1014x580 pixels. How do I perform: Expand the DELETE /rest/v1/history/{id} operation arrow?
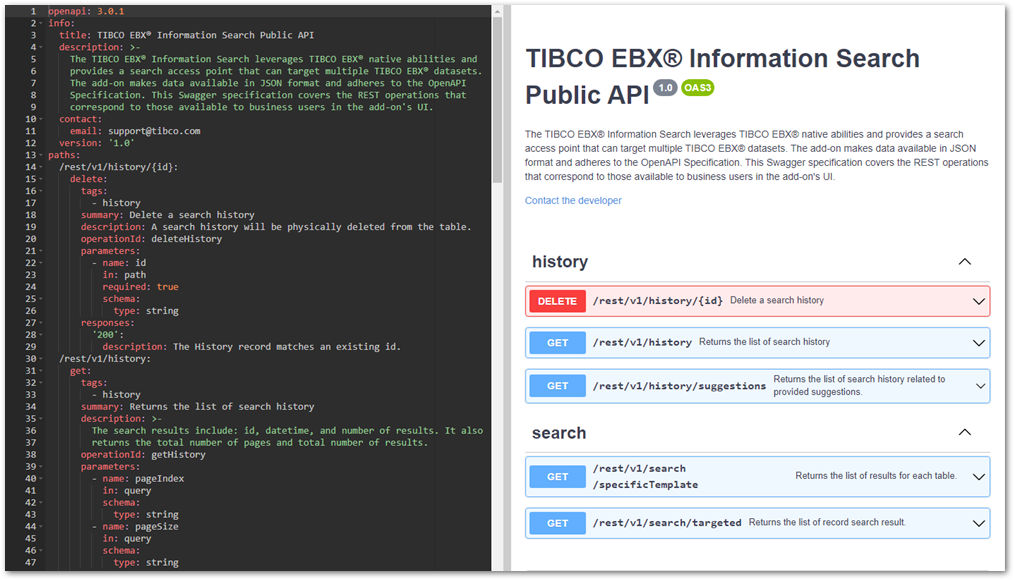coord(978,301)
